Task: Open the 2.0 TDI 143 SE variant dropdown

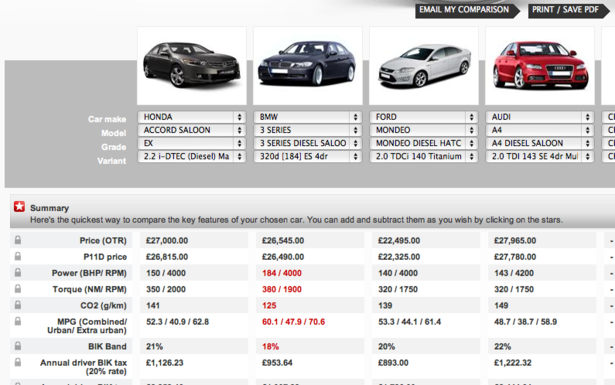Action: click(x=540, y=156)
